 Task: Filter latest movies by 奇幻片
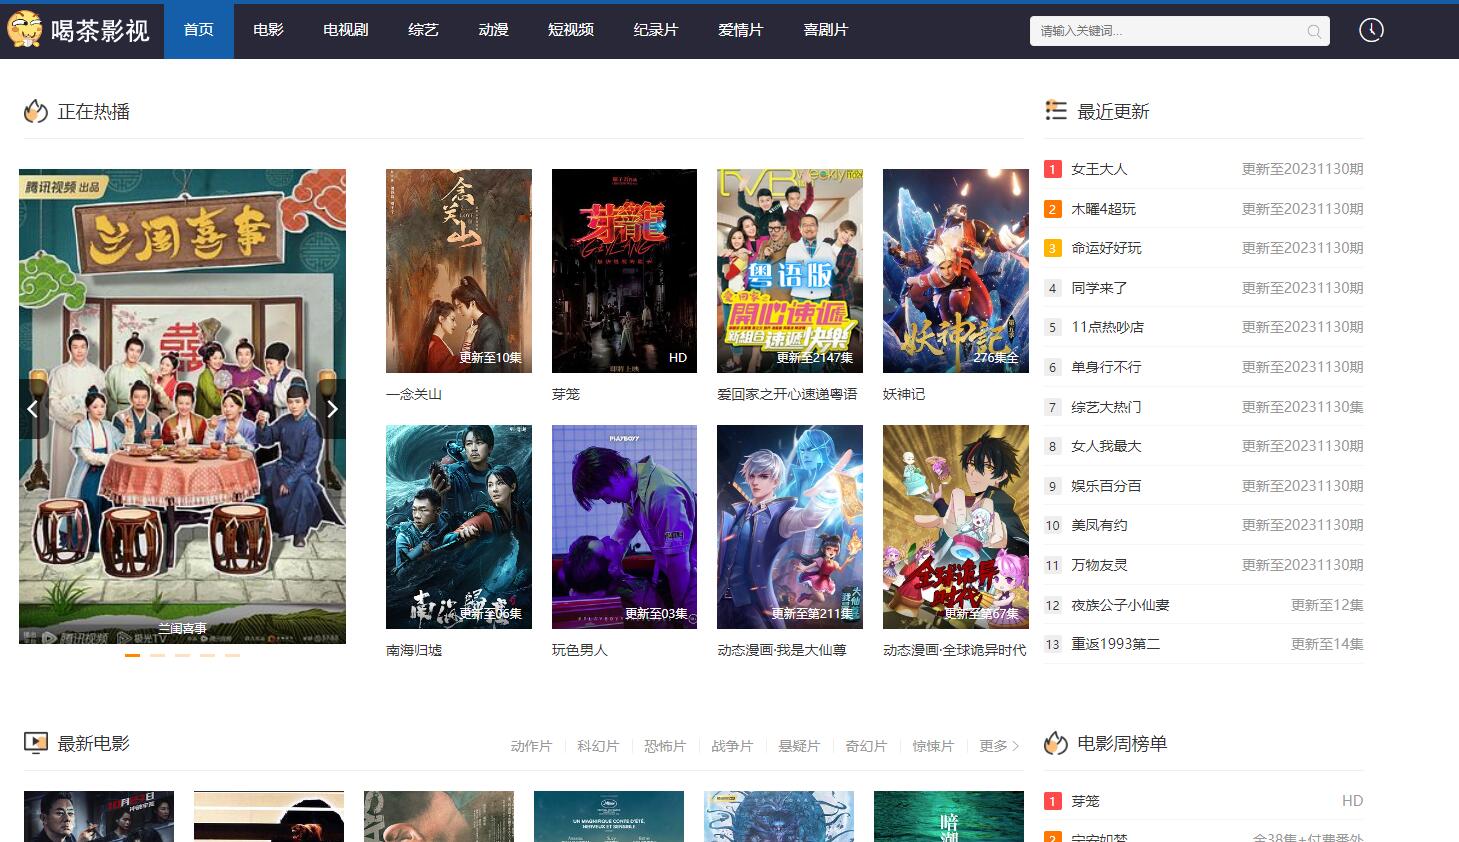(x=866, y=746)
